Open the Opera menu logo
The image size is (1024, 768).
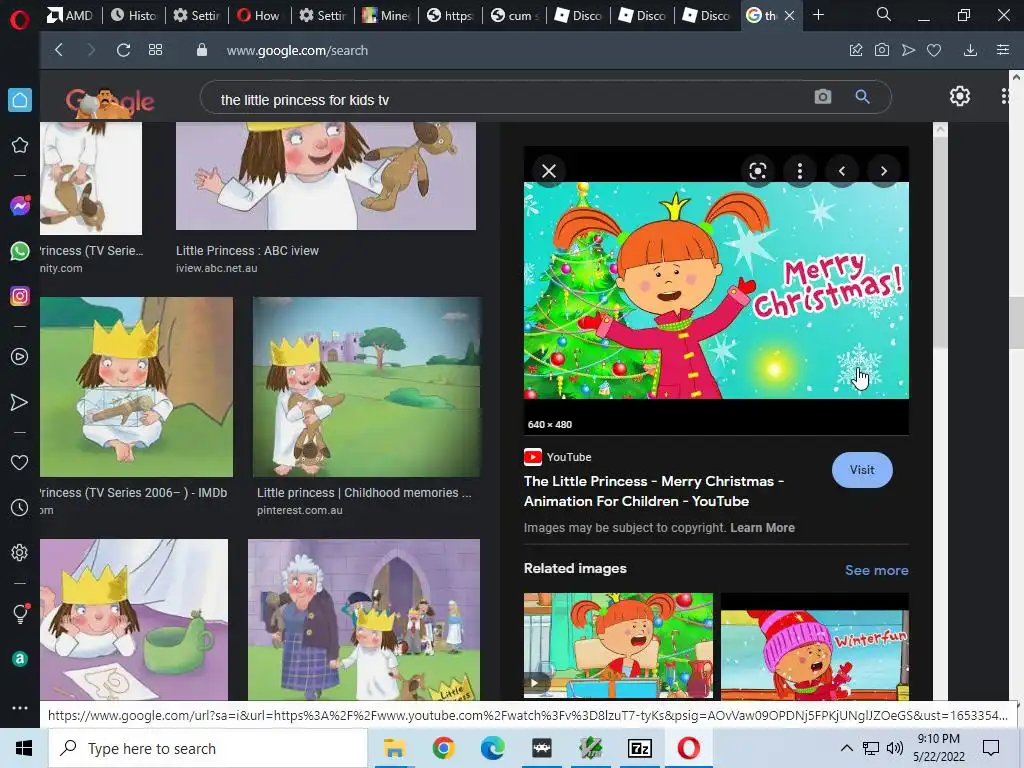(x=20, y=20)
